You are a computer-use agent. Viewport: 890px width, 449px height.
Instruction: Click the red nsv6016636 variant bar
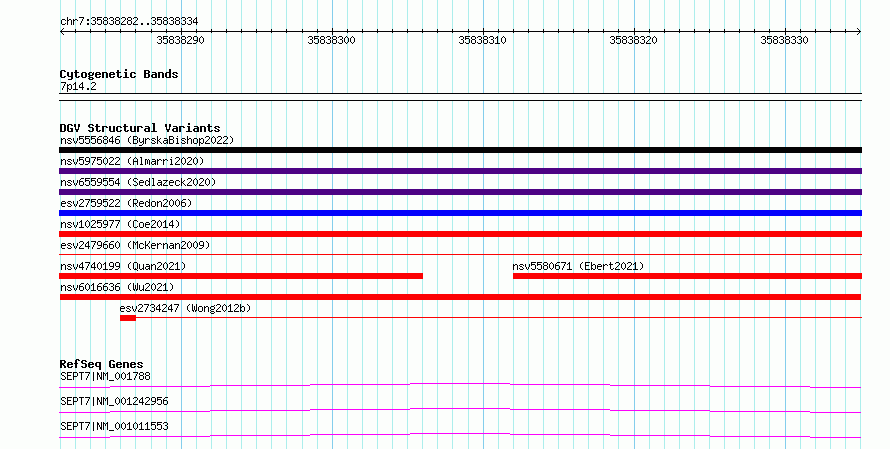pos(460,297)
